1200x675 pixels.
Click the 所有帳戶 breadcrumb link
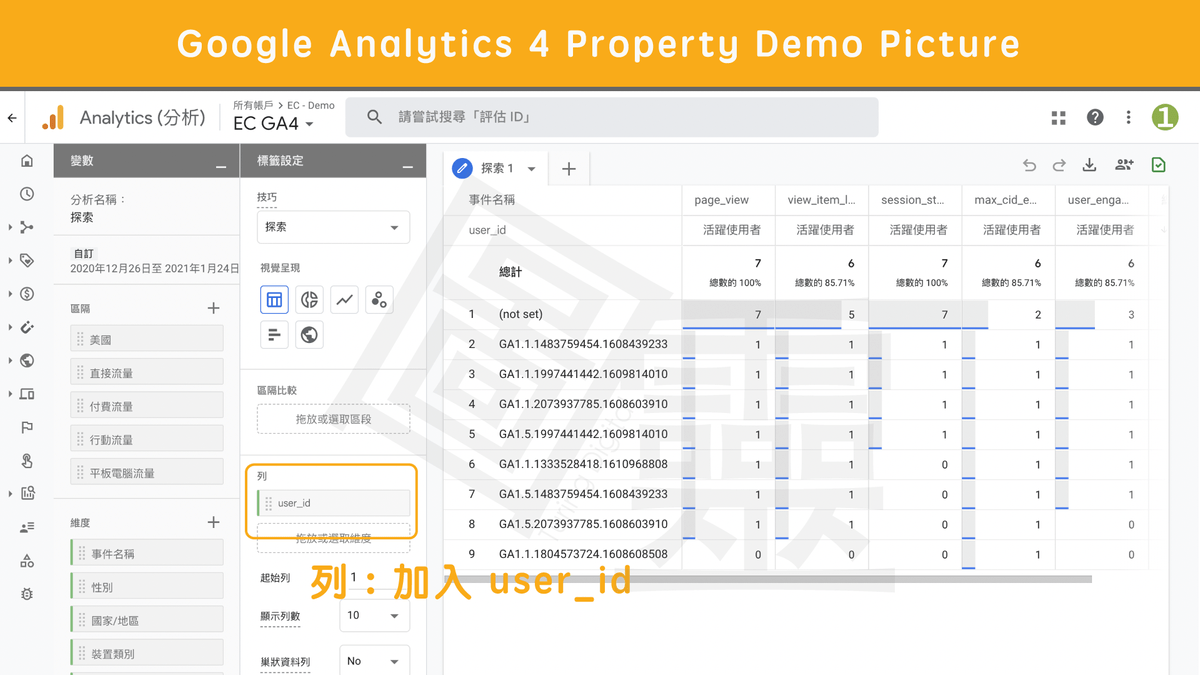click(253, 105)
